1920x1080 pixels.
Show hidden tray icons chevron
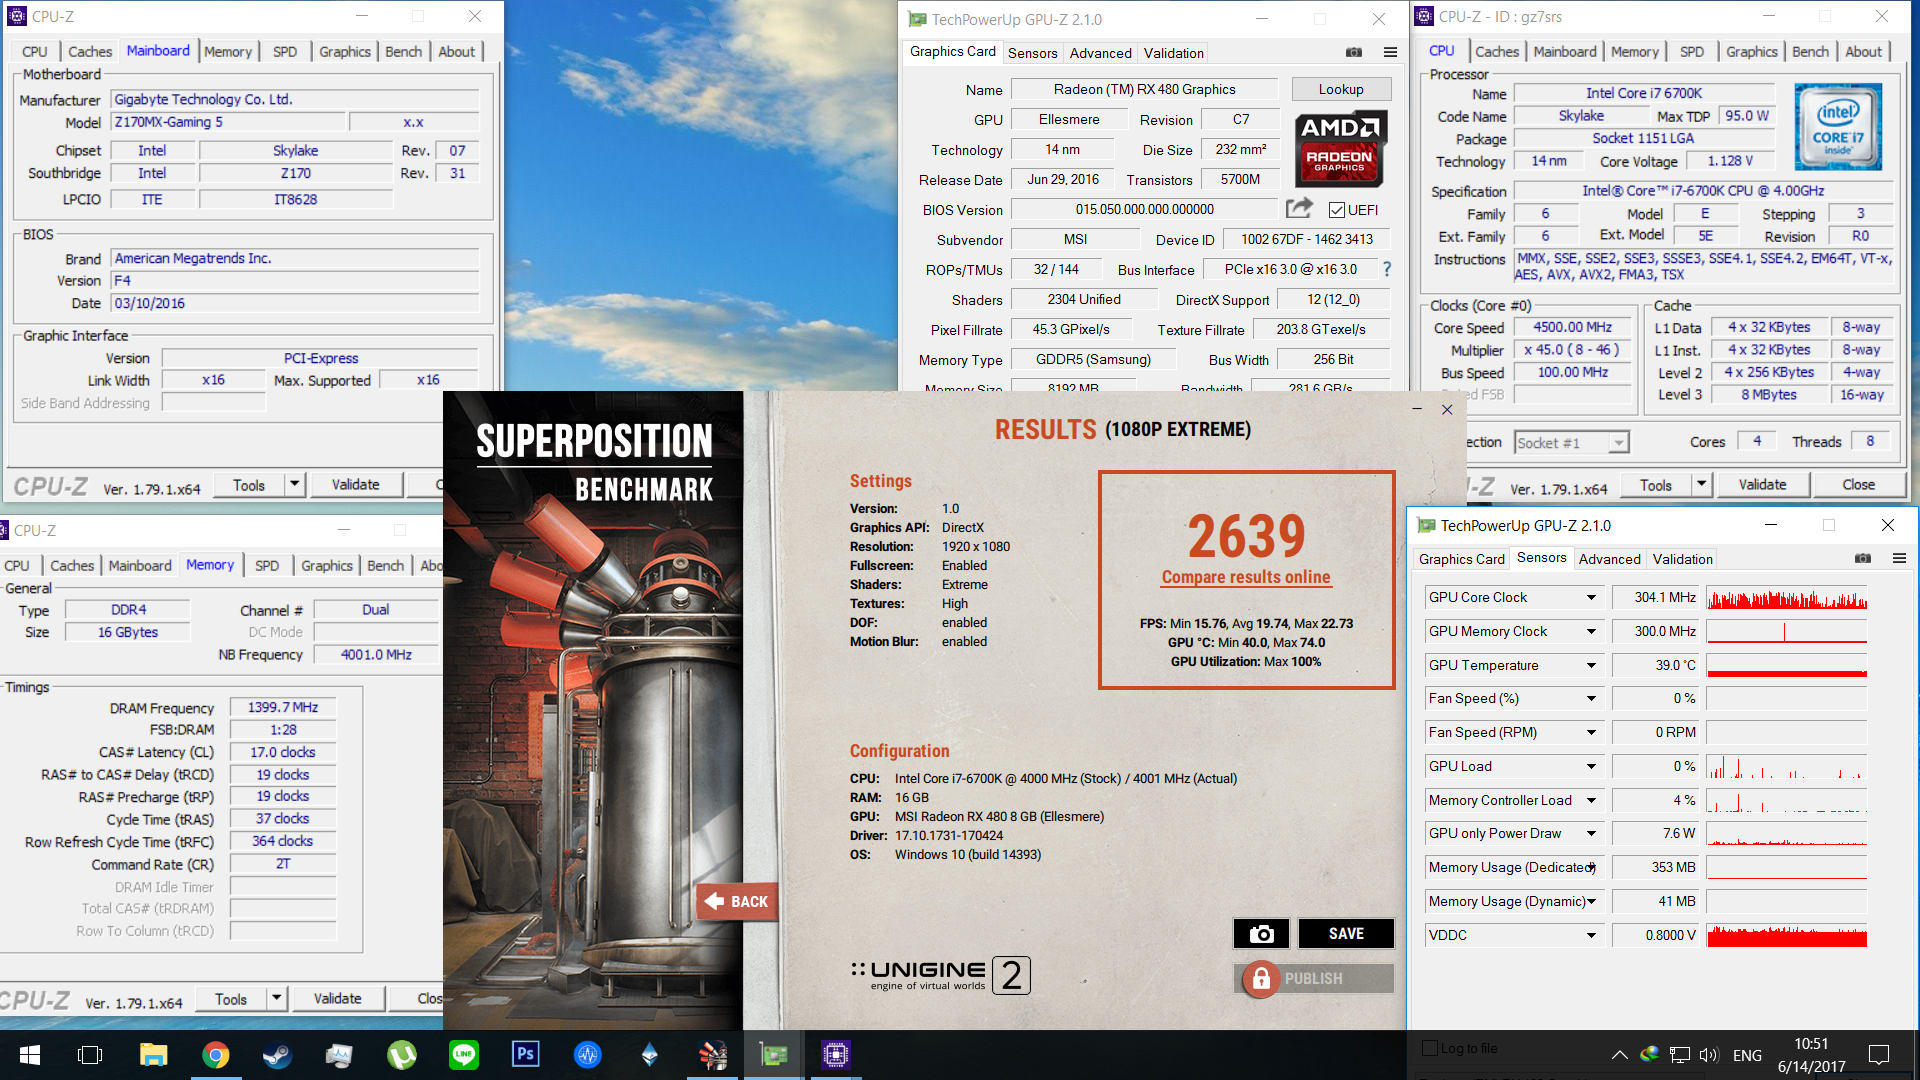(1619, 1054)
